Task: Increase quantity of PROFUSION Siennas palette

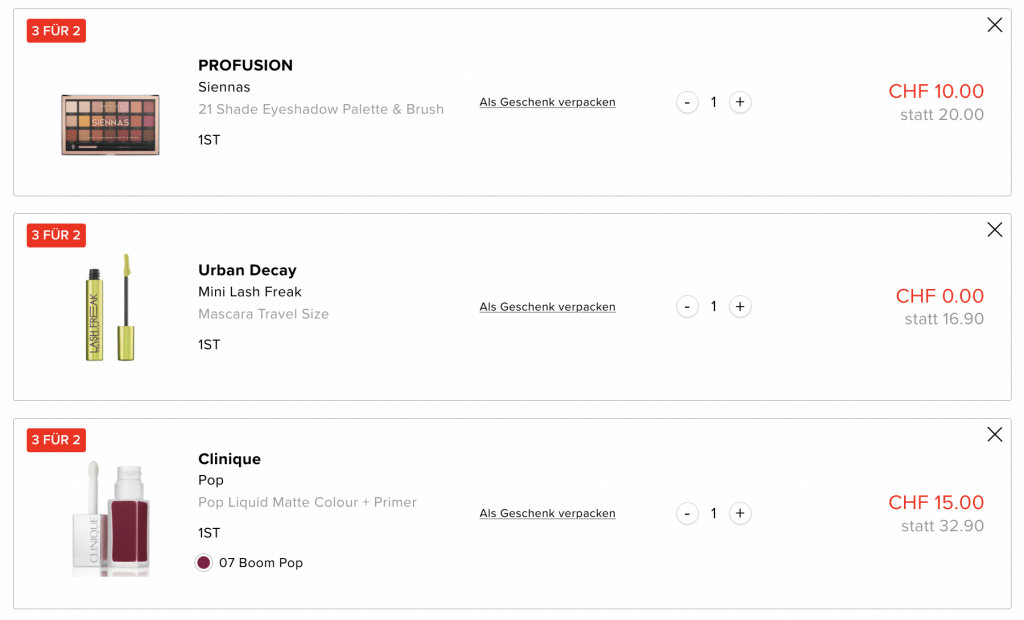Action: pos(739,102)
